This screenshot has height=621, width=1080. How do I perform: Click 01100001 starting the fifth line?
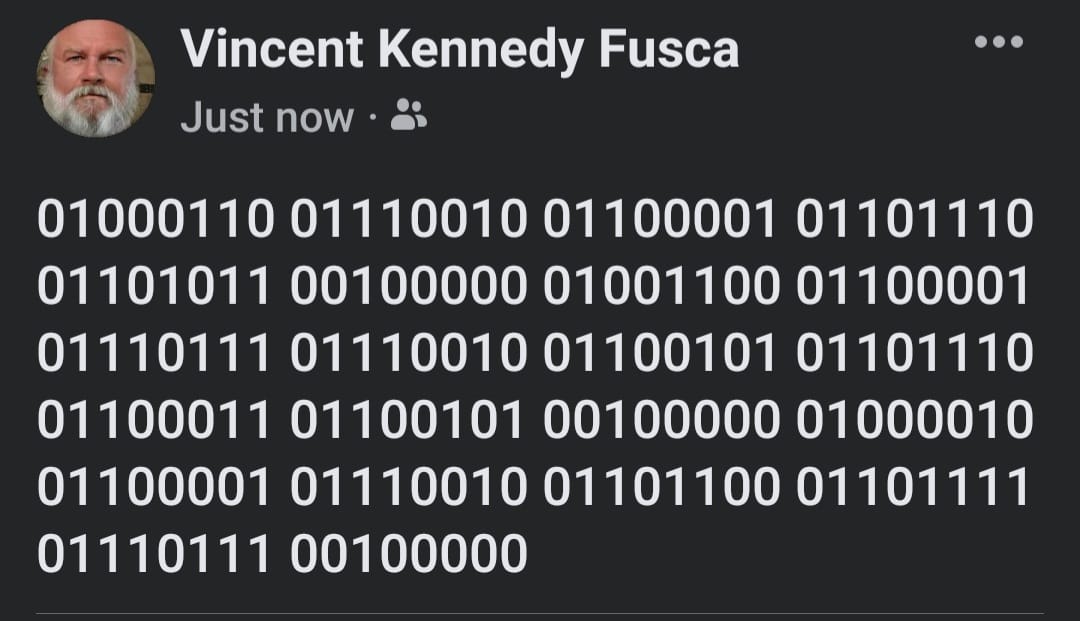click(155, 487)
